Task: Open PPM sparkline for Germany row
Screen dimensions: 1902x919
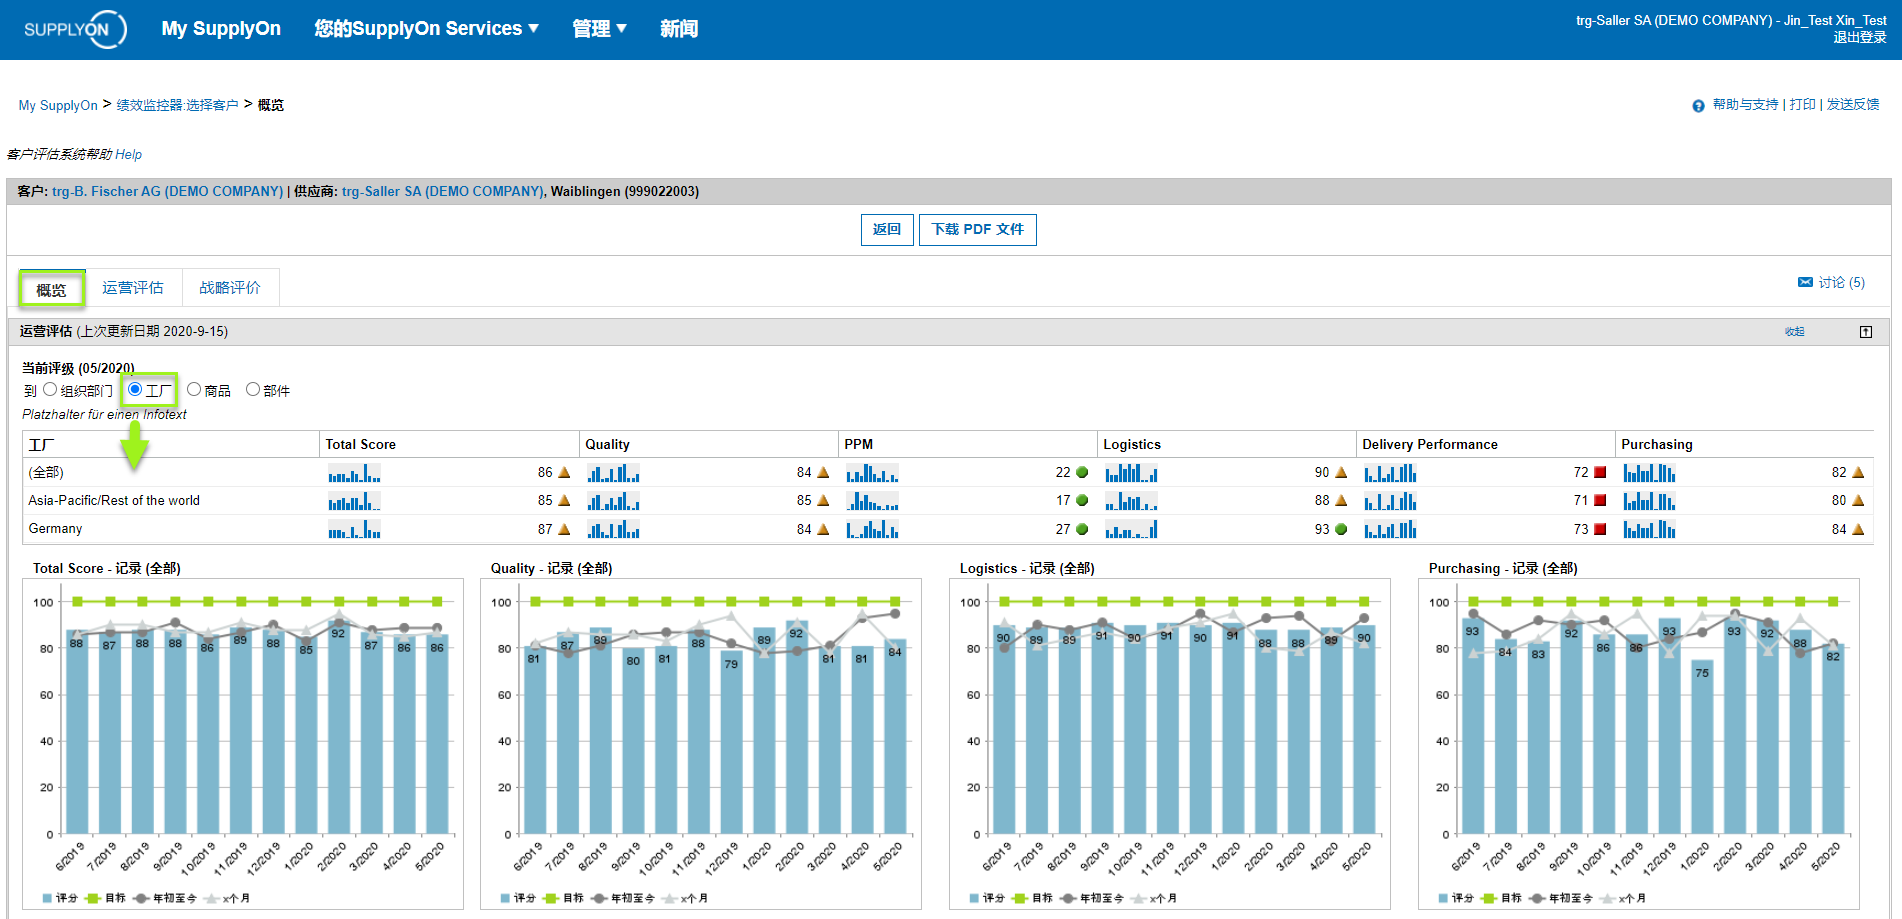Action: pos(872,529)
